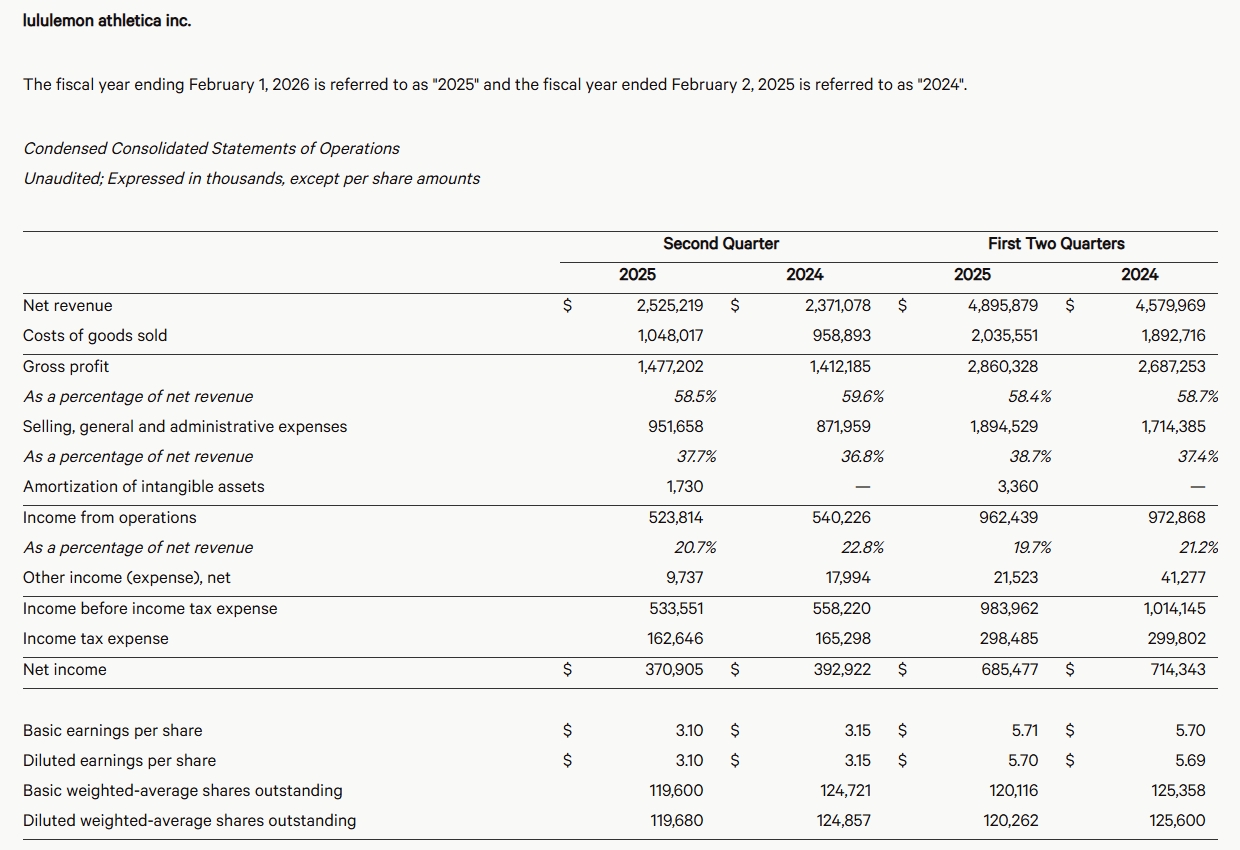Click diluted weighted-average shares 119,680

coord(676,821)
